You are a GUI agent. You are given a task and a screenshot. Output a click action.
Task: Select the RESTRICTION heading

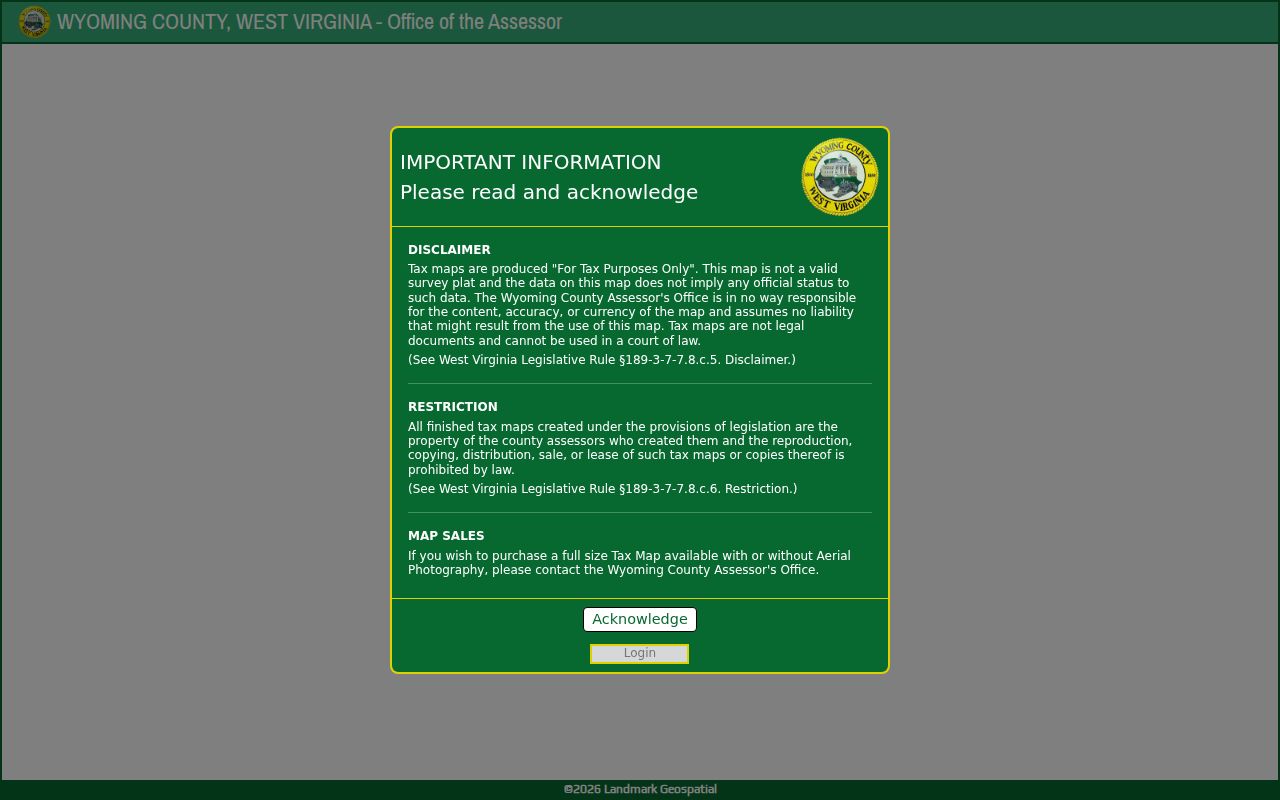[452, 407]
